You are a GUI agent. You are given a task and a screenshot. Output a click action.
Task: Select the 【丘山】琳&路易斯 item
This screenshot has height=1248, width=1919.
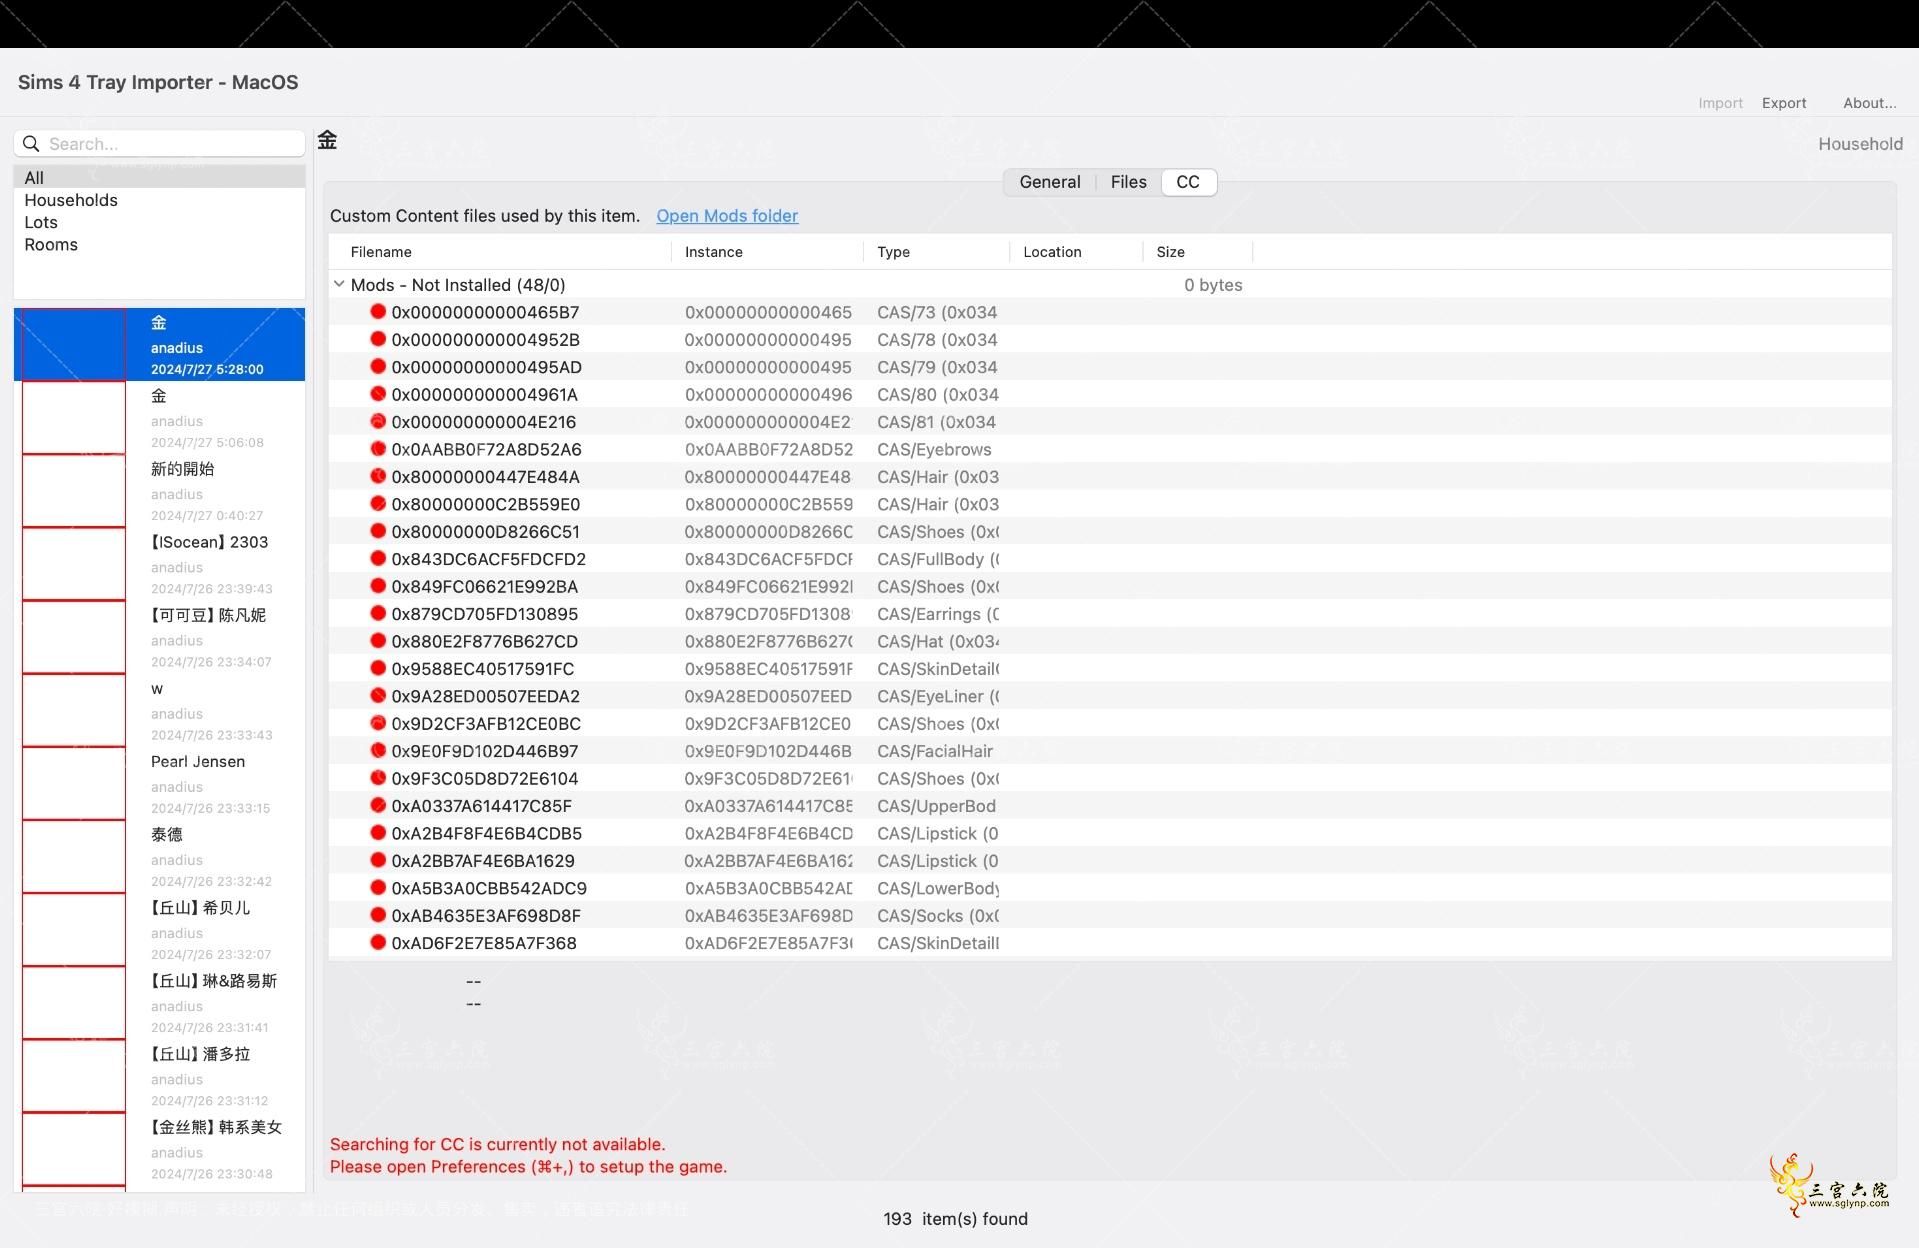[159, 1002]
